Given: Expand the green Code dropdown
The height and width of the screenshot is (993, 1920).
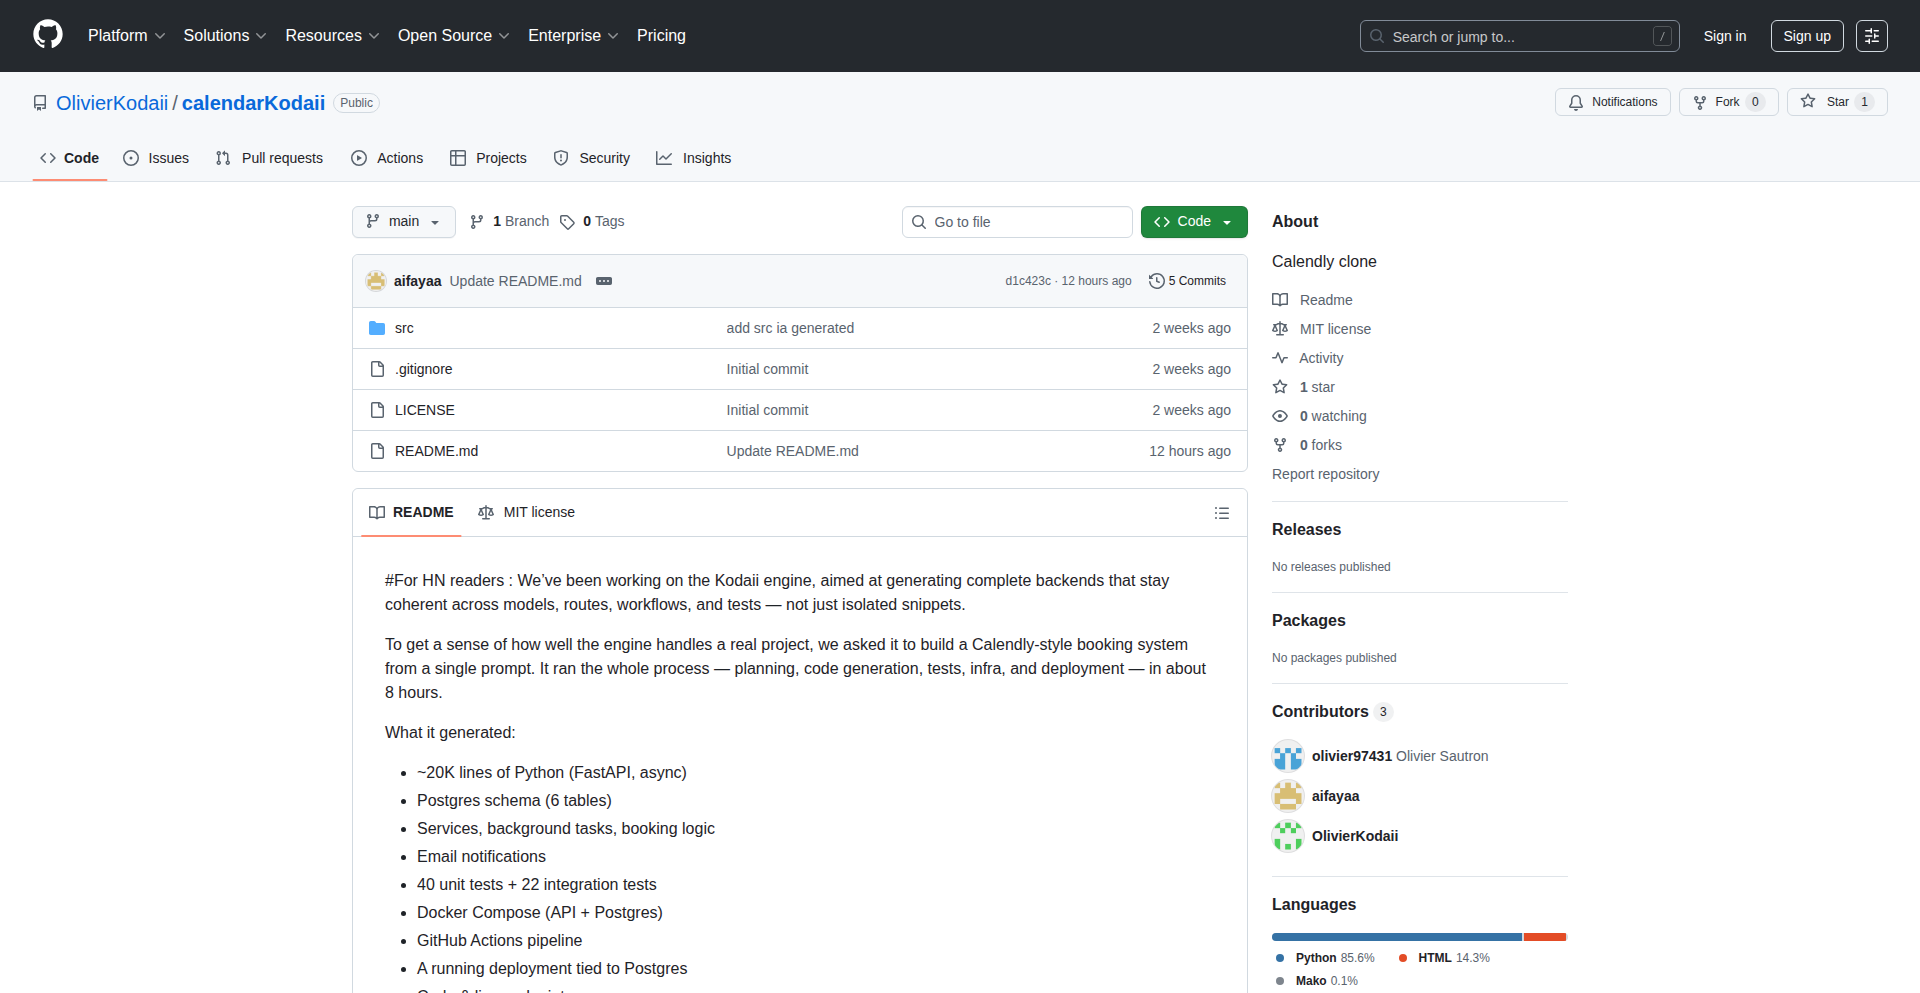Looking at the screenshot, I should (x=1226, y=221).
